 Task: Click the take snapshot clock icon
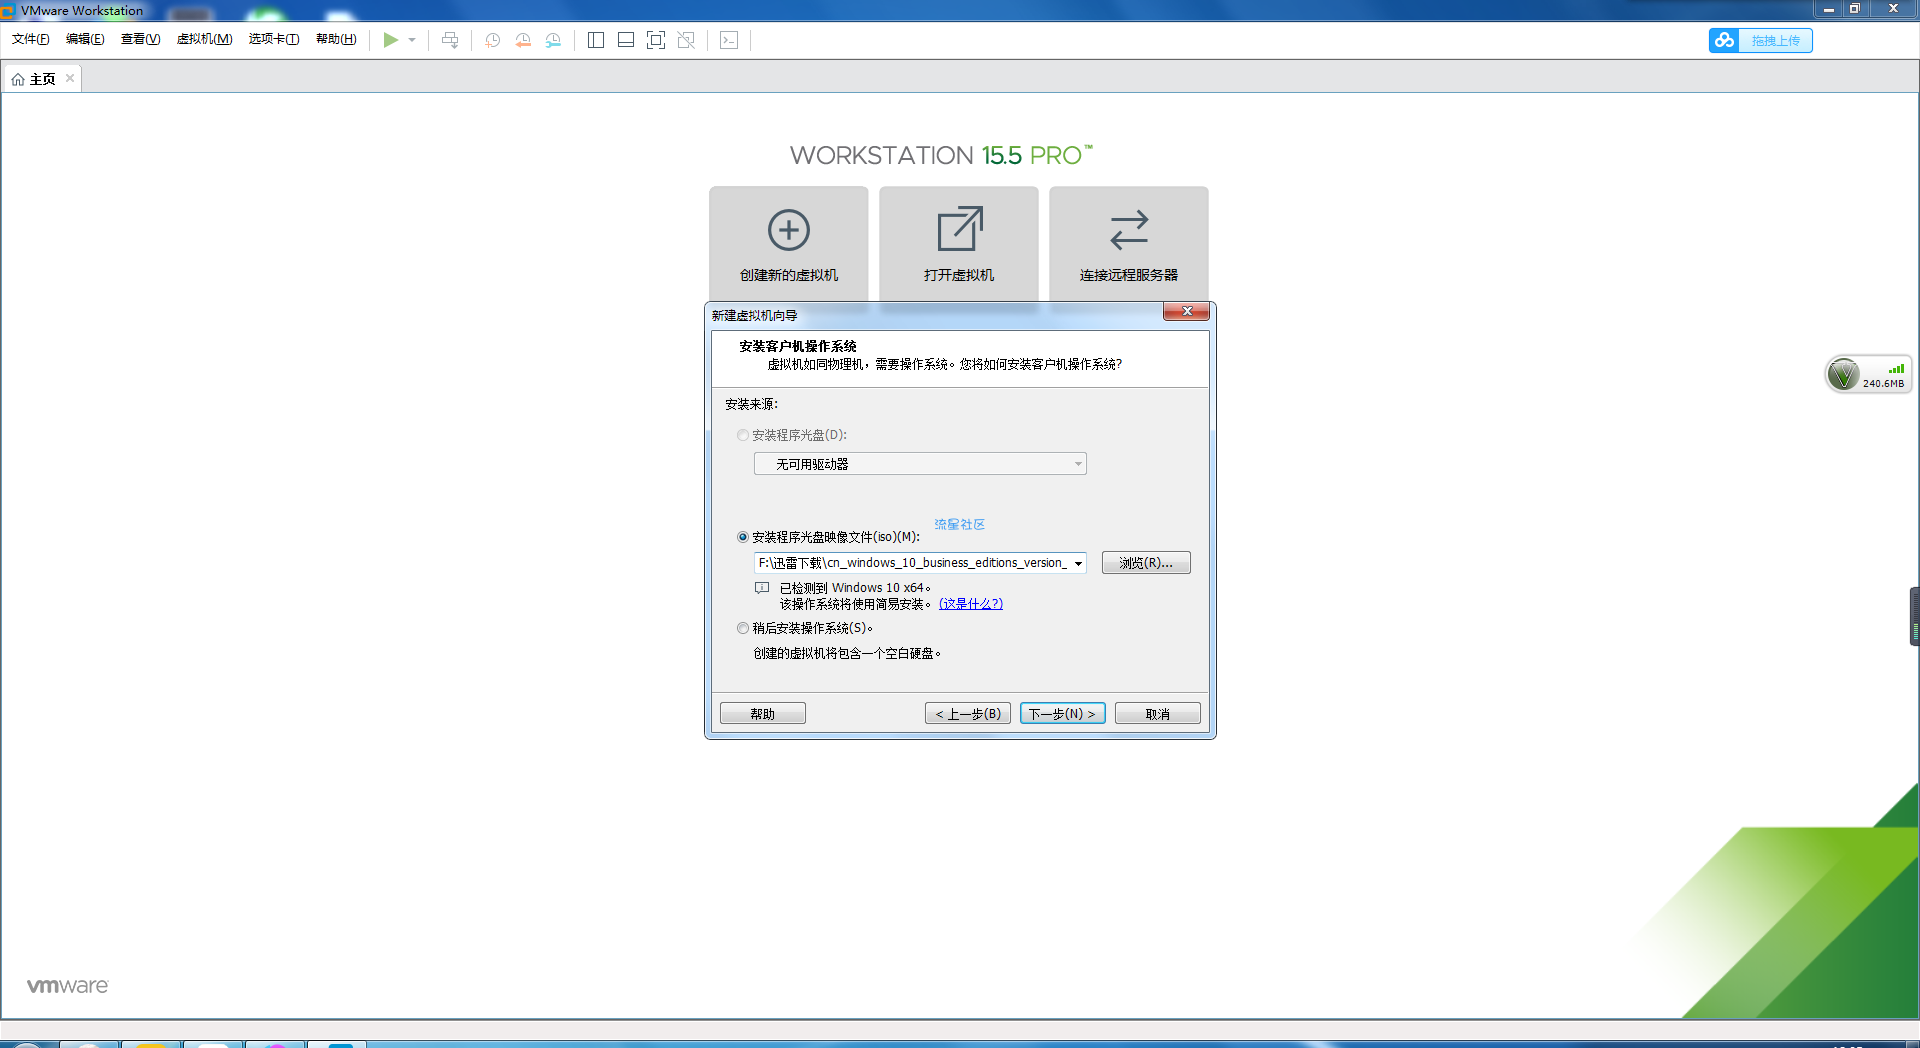point(492,40)
